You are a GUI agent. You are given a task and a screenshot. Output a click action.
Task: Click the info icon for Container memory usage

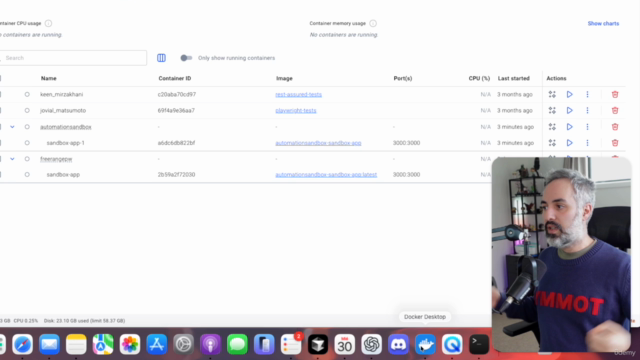(x=373, y=23)
